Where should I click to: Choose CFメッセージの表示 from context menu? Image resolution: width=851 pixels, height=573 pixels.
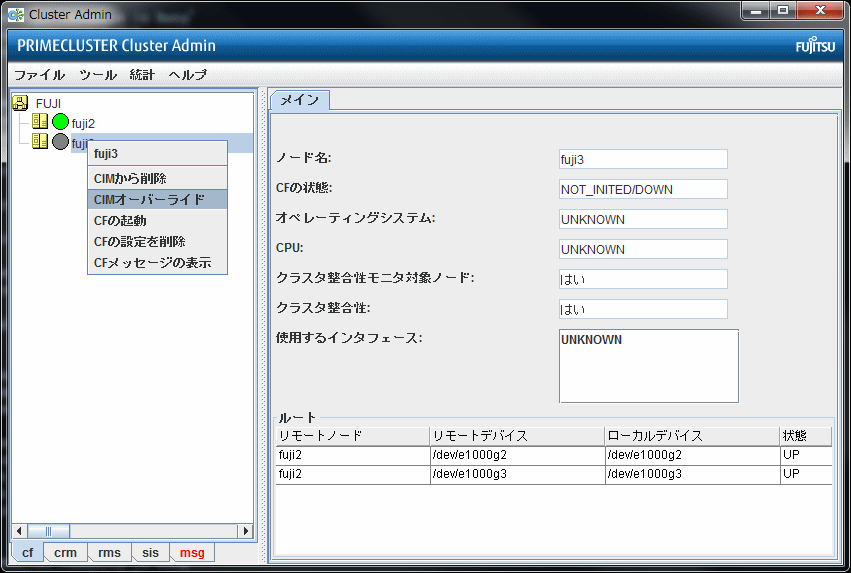[157, 263]
